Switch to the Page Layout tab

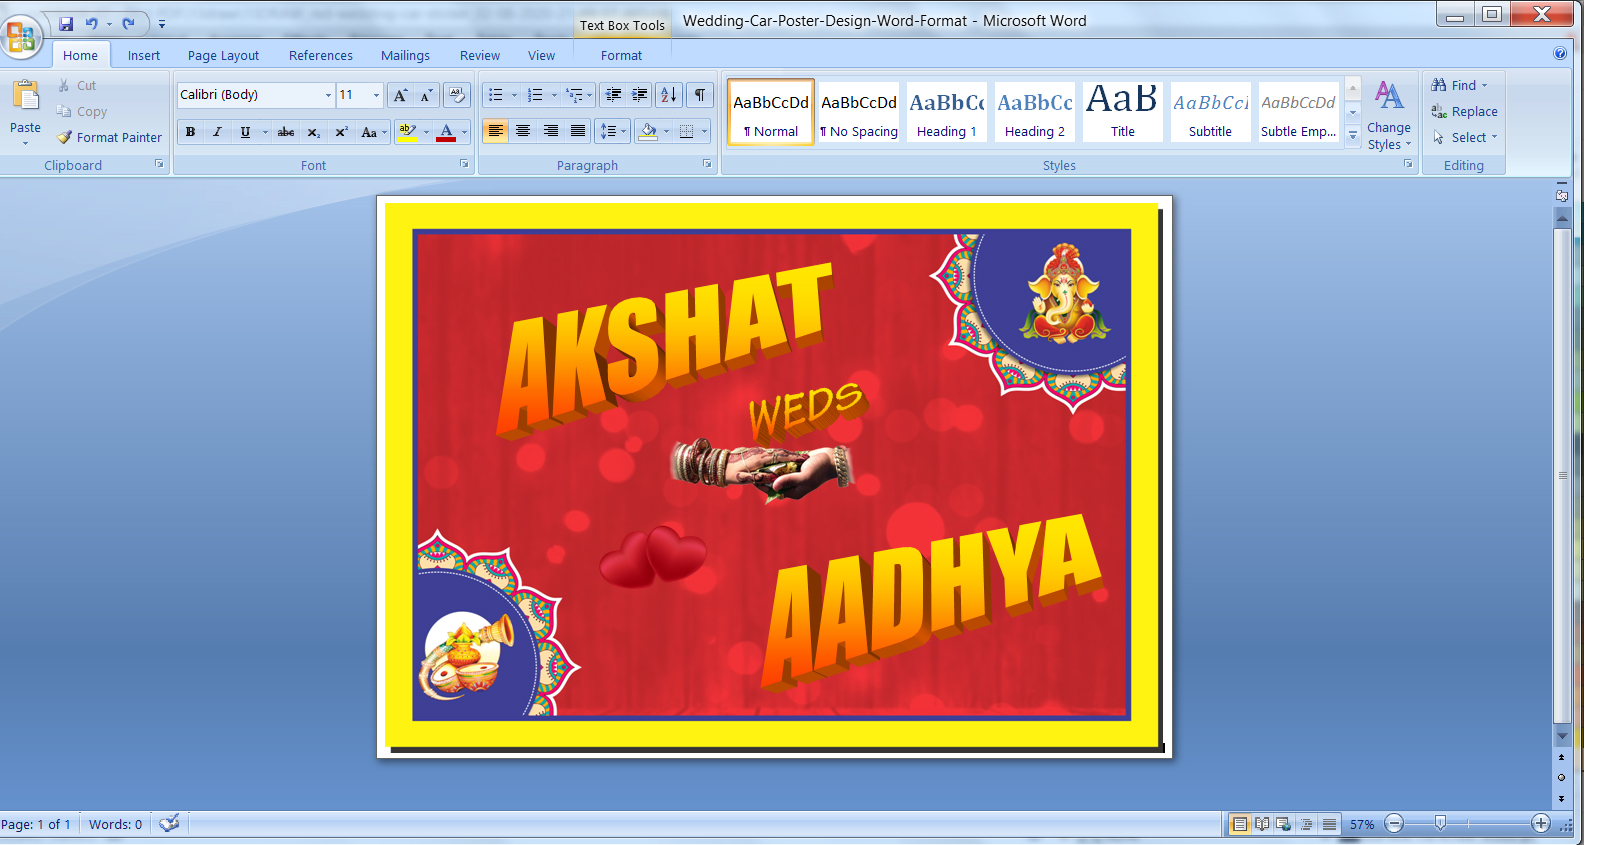[x=223, y=56]
